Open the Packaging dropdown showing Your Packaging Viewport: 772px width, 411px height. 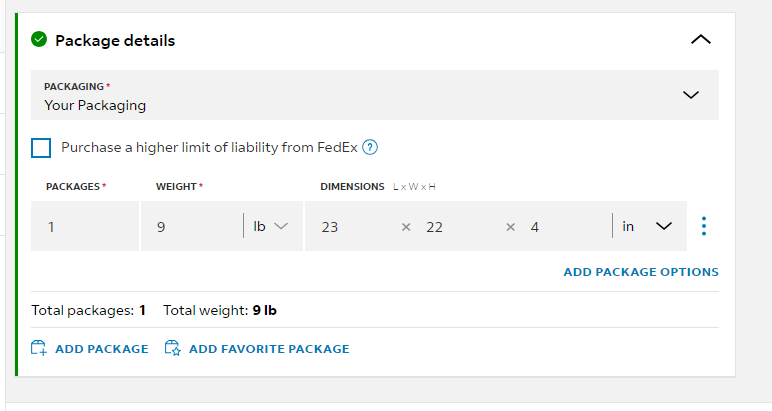pos(375,95)
